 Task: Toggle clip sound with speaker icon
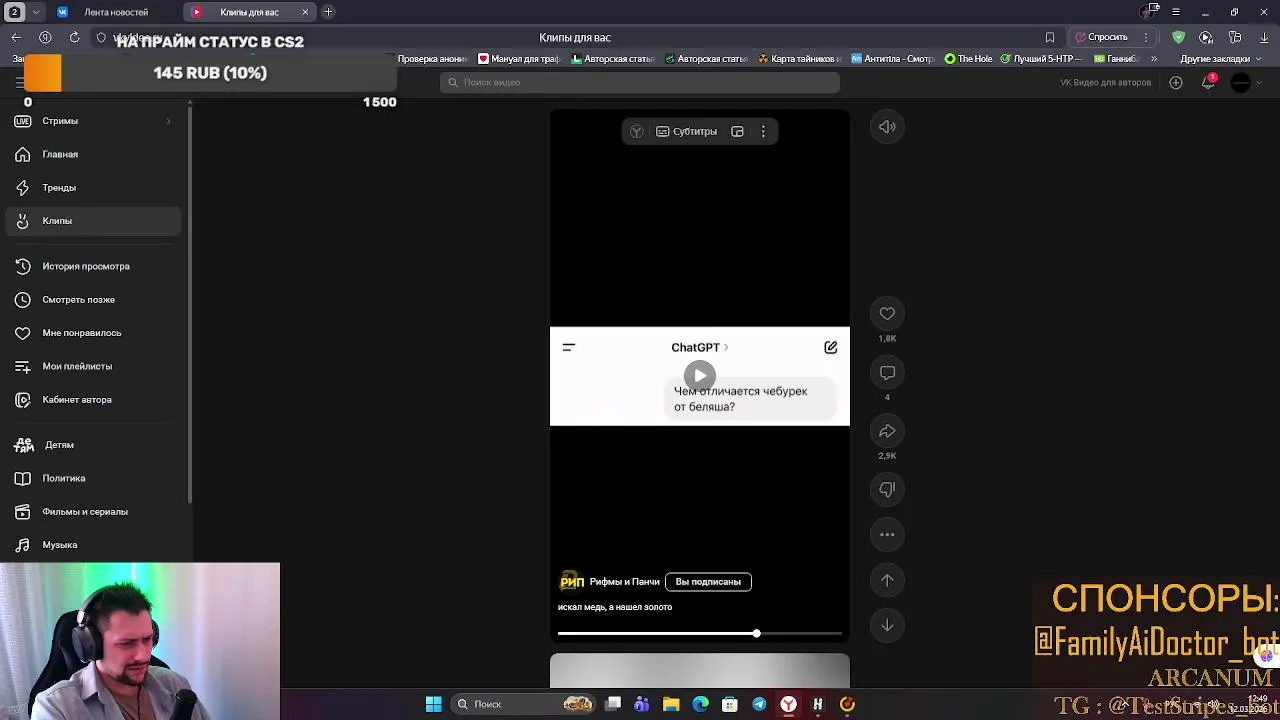click(887, 127)
